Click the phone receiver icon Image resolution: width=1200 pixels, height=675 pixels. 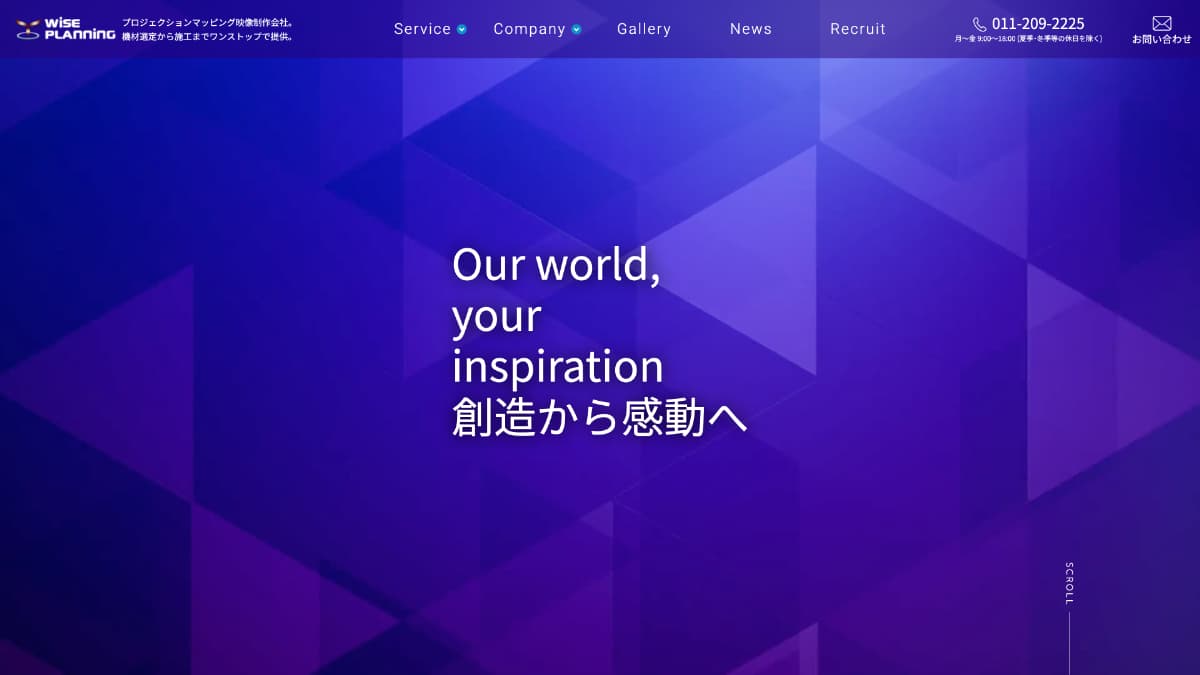[x=980, y=22]
